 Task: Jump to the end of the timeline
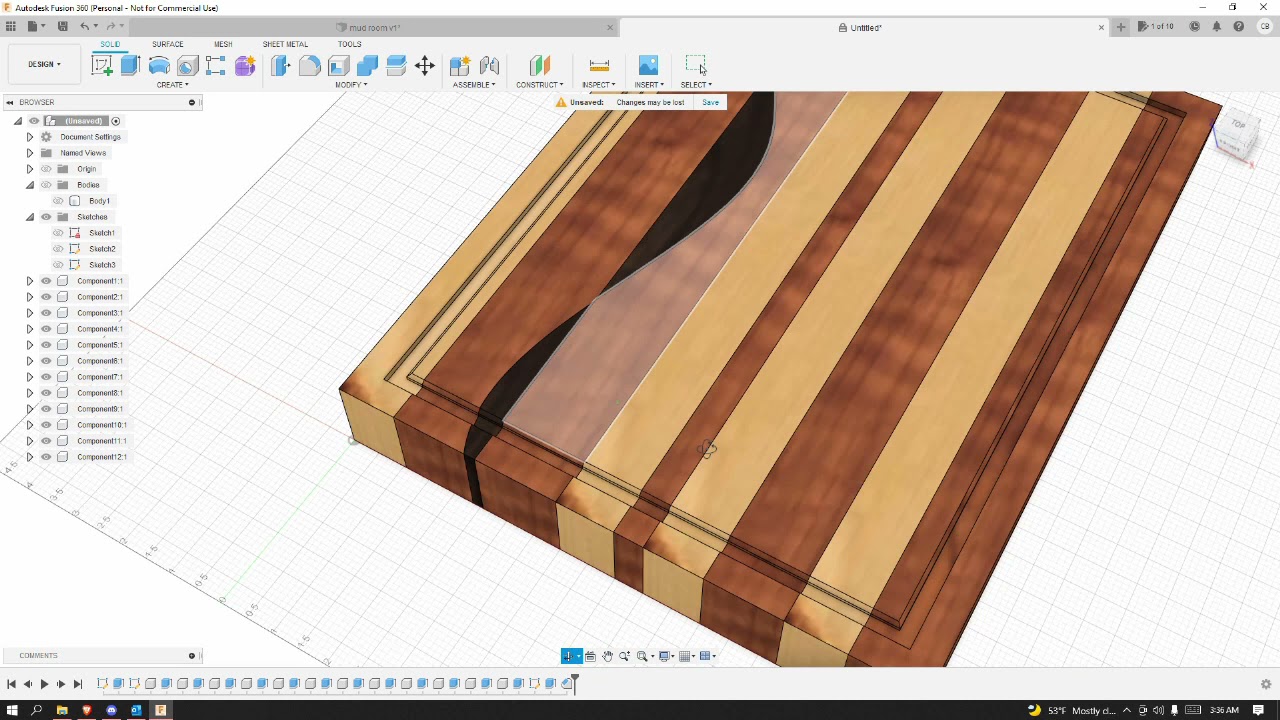pos(78,684)
